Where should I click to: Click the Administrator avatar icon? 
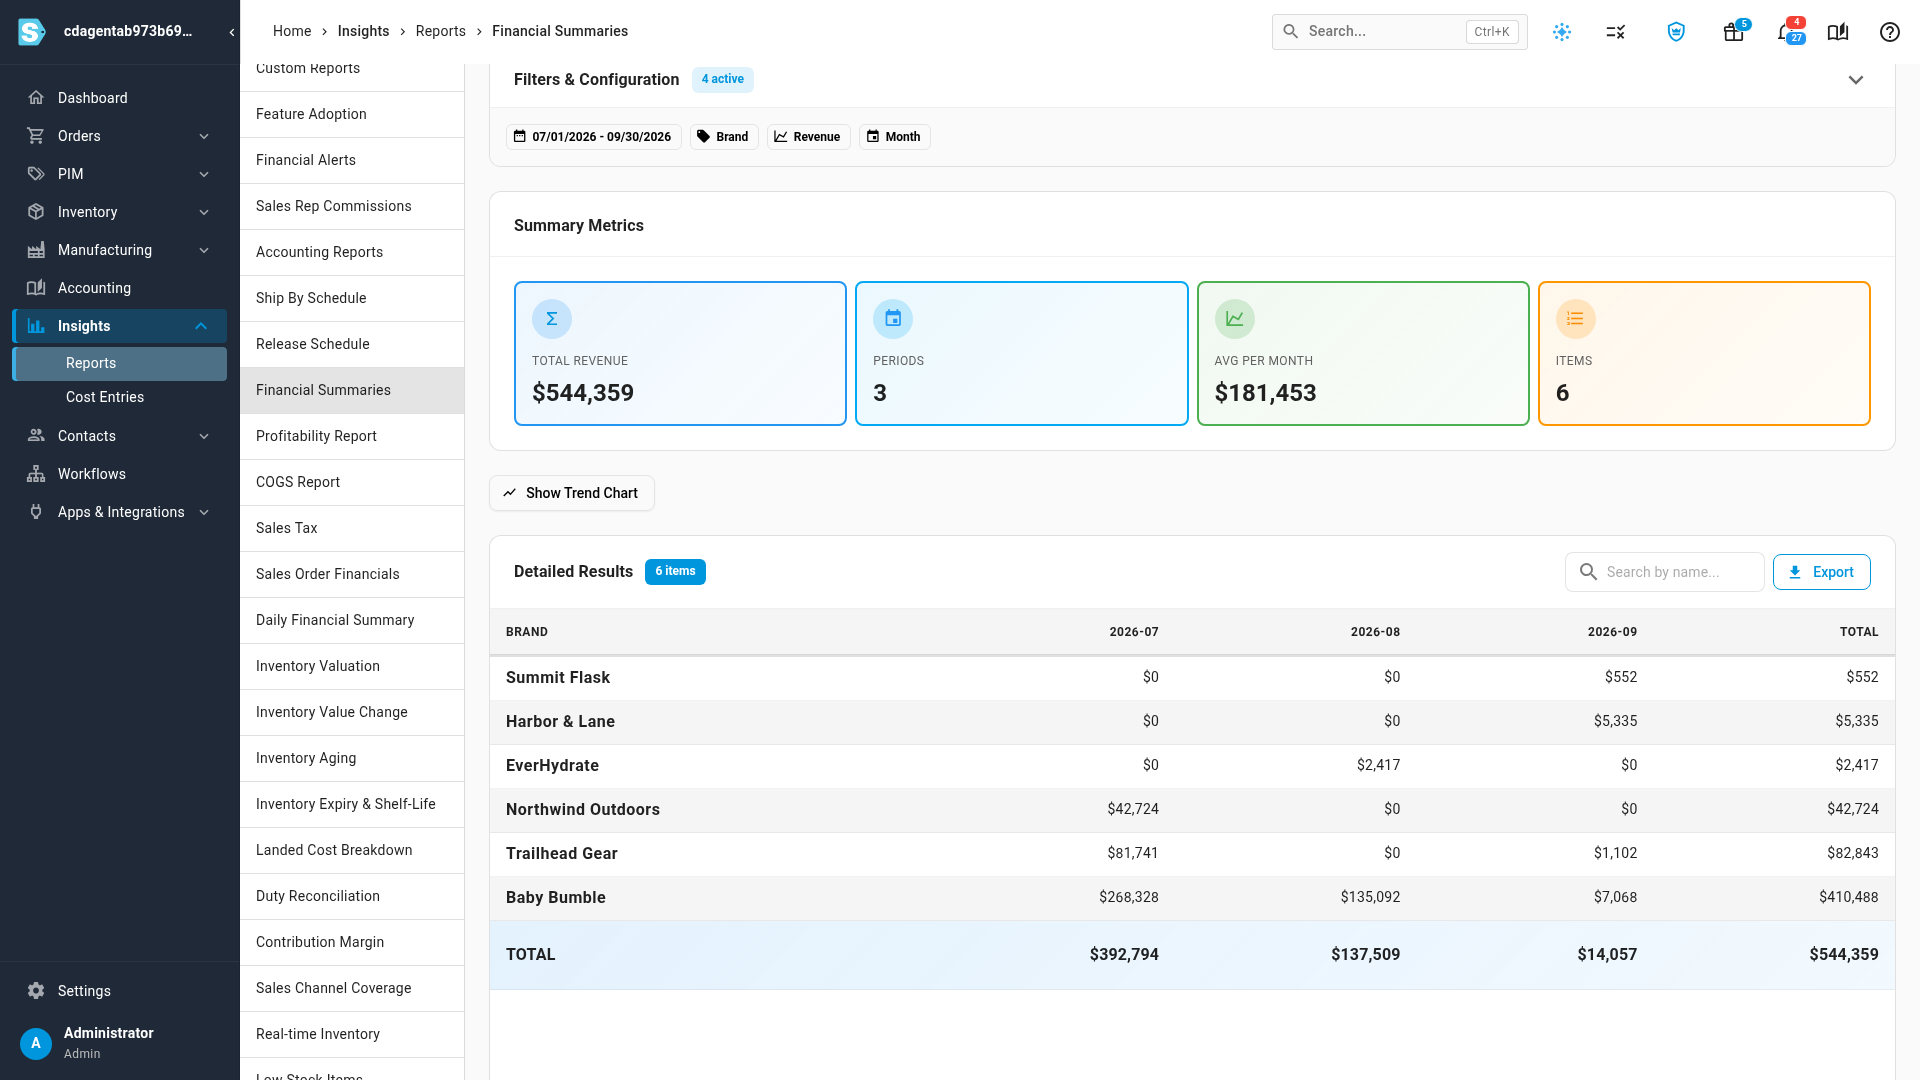(36, 1043)
